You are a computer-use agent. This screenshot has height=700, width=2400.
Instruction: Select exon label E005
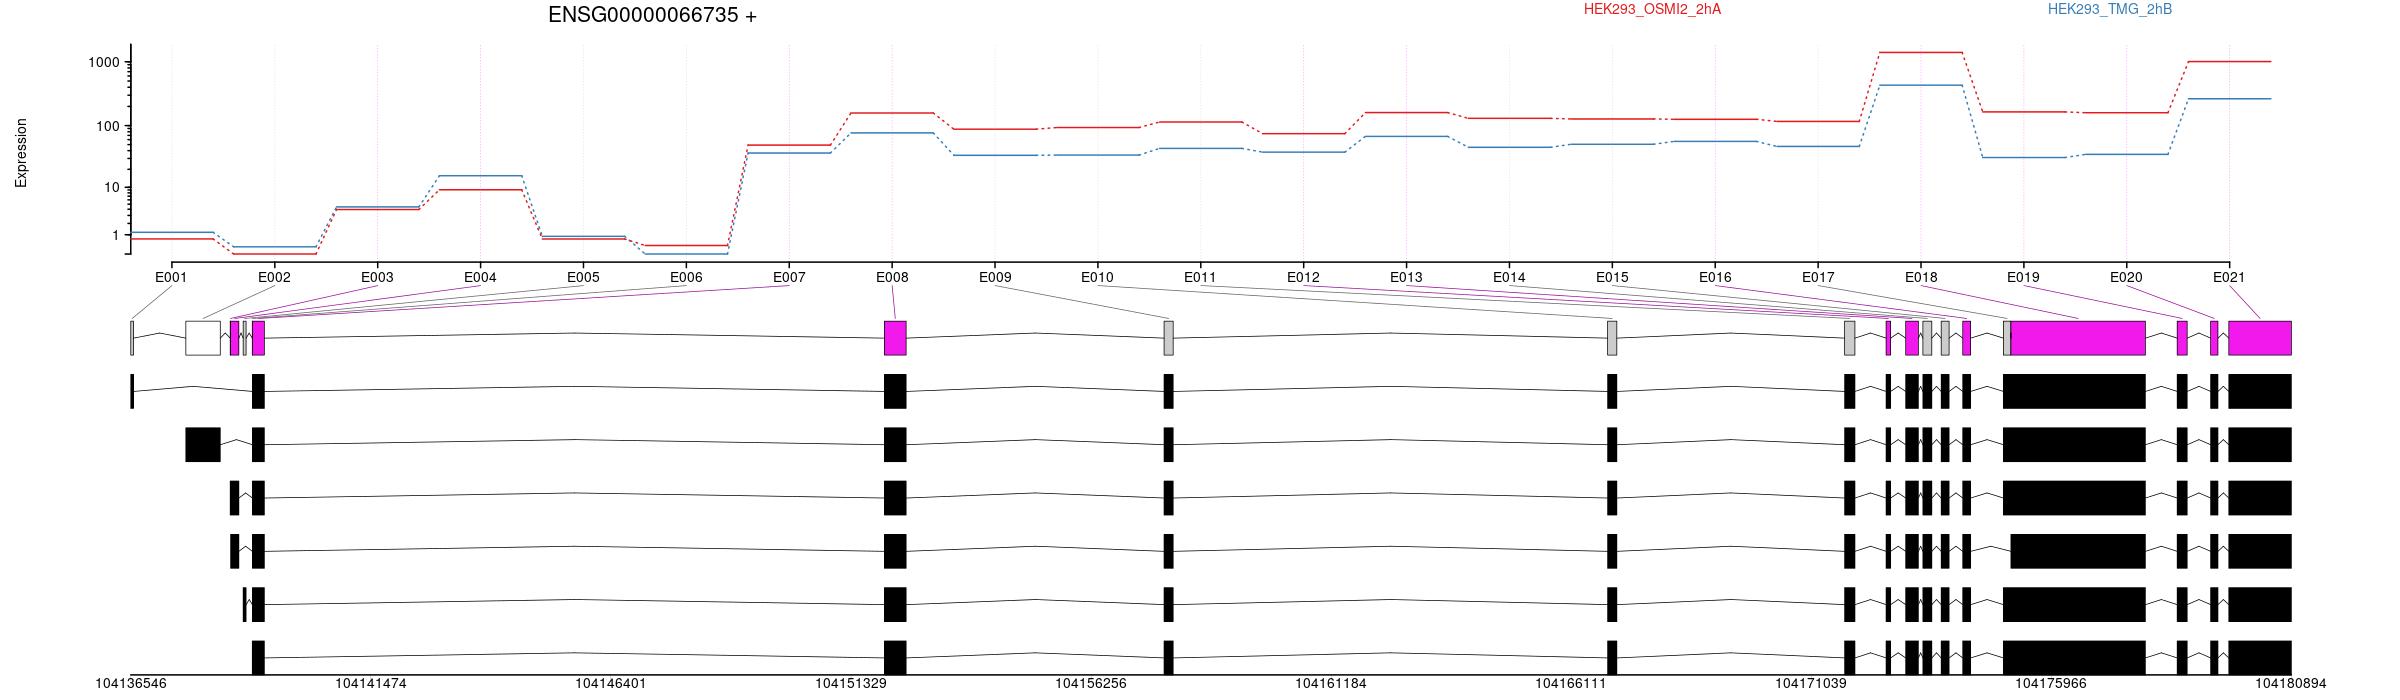point(583,277)
